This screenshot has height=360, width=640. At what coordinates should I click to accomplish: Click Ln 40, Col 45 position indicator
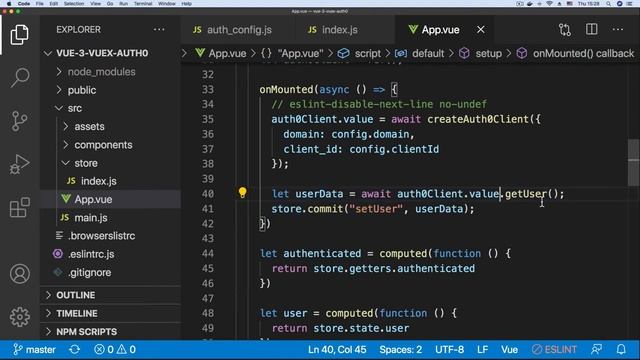337,349
